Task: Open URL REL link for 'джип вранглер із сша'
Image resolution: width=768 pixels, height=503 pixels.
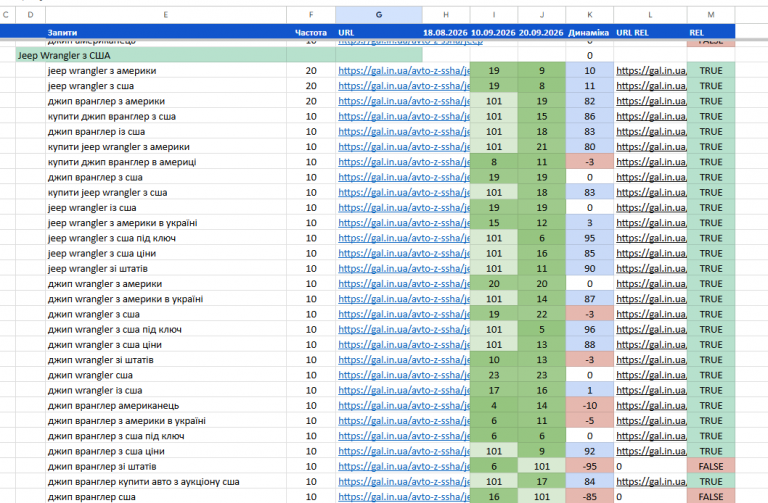Action: pos(651,131)
